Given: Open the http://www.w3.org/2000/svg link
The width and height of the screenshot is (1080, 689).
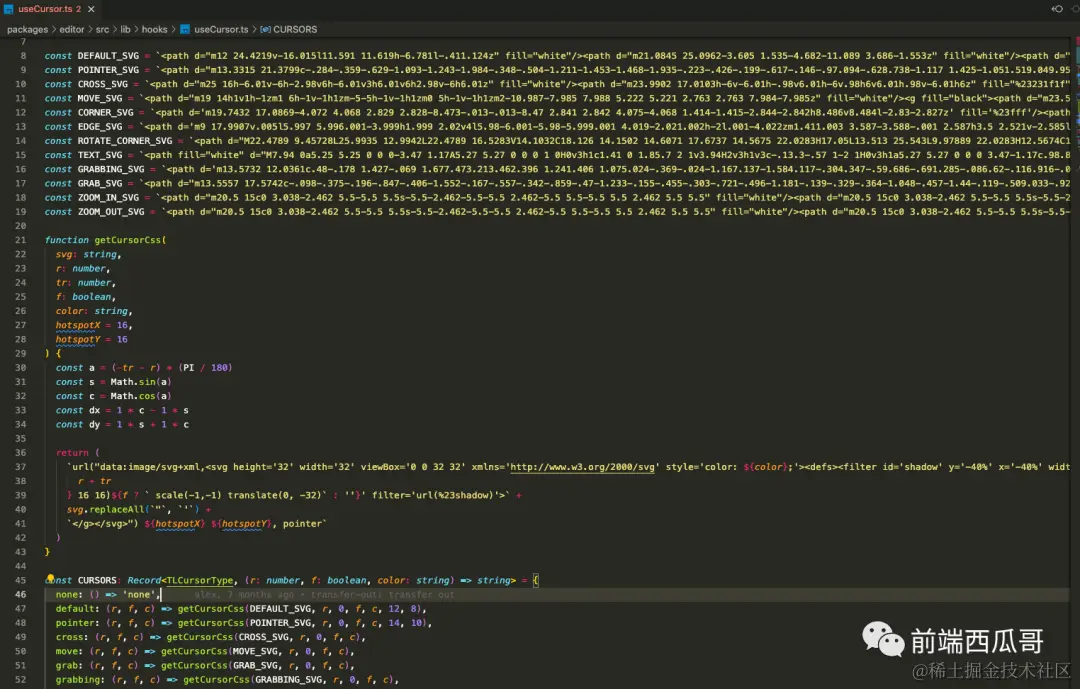Looking at the screenshot, I should 582,466.
